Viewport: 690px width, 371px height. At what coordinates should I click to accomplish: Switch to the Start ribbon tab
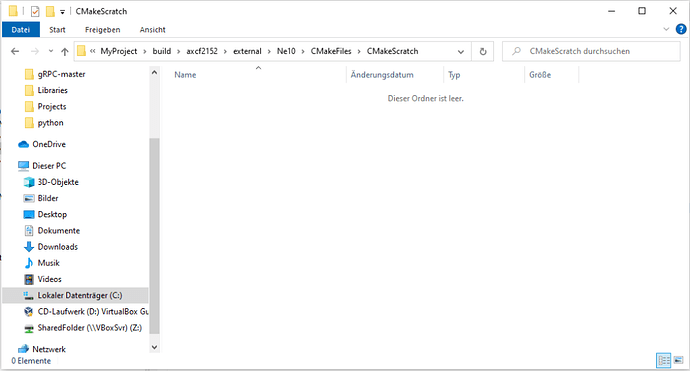tap(57, 29)
